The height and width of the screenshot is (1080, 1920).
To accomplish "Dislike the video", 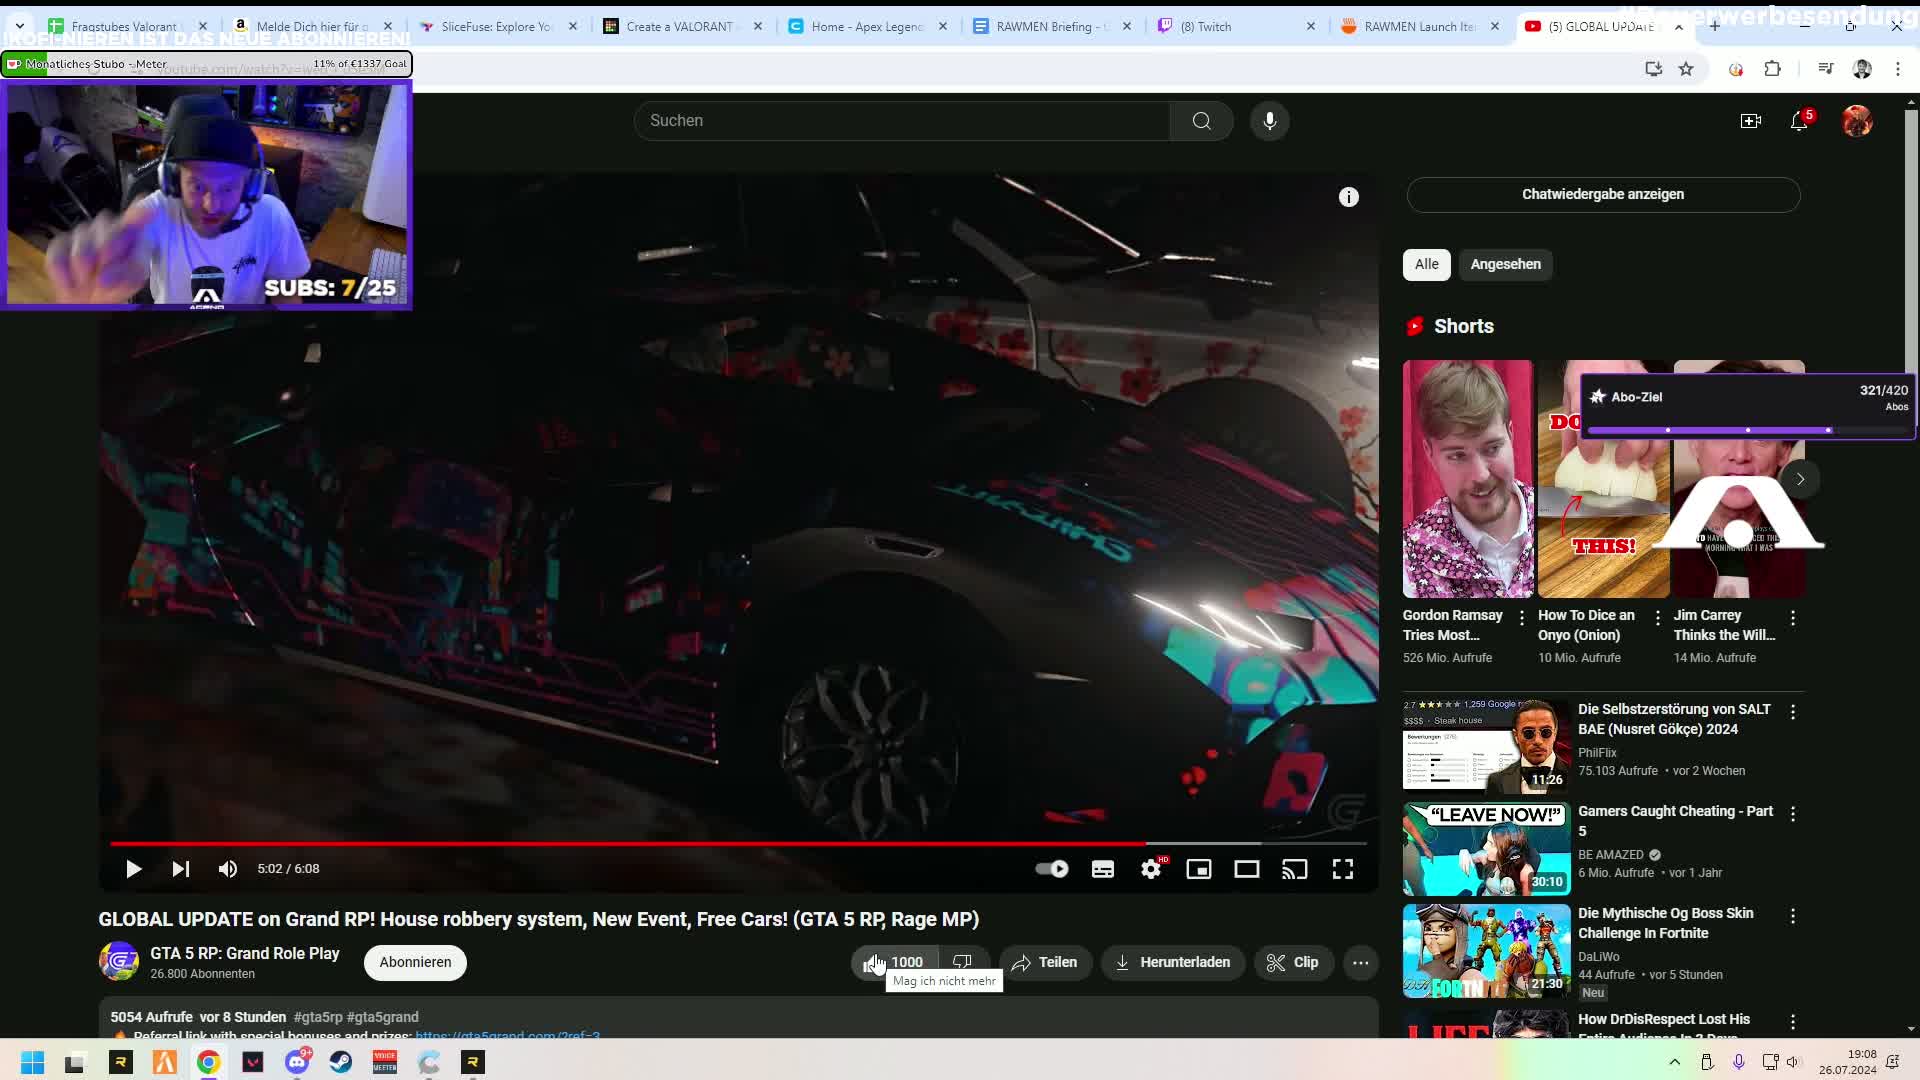I will point(963,962).
